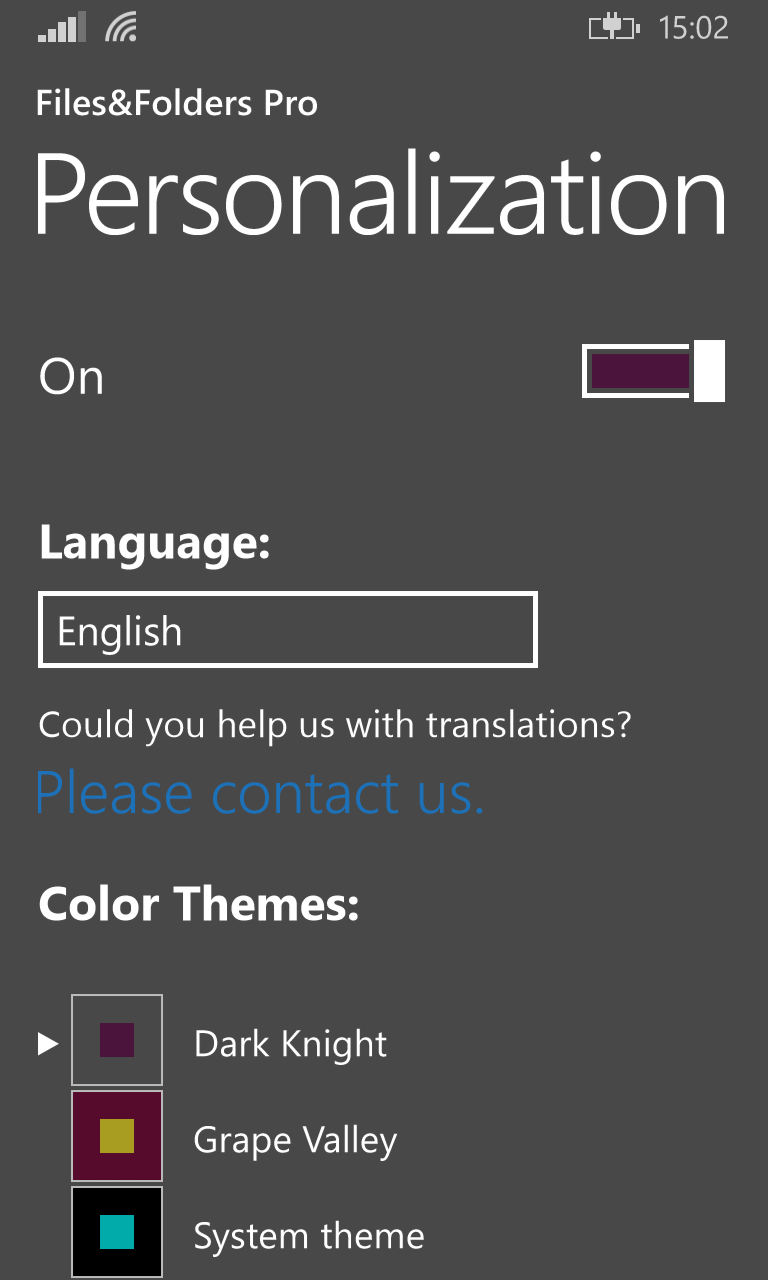Screen dimensions: 768x1280
Task: Click the On label text
Action: tap(71, 377)
